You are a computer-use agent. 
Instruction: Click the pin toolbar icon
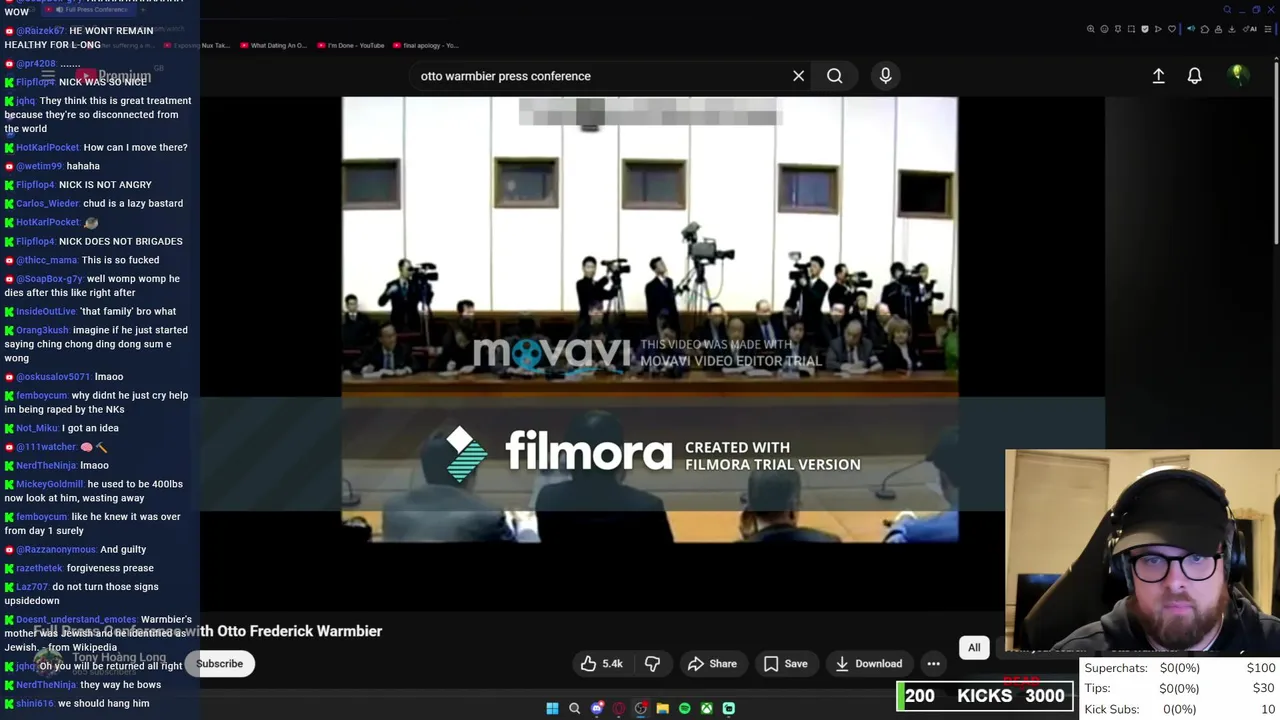click(1118, 29)
